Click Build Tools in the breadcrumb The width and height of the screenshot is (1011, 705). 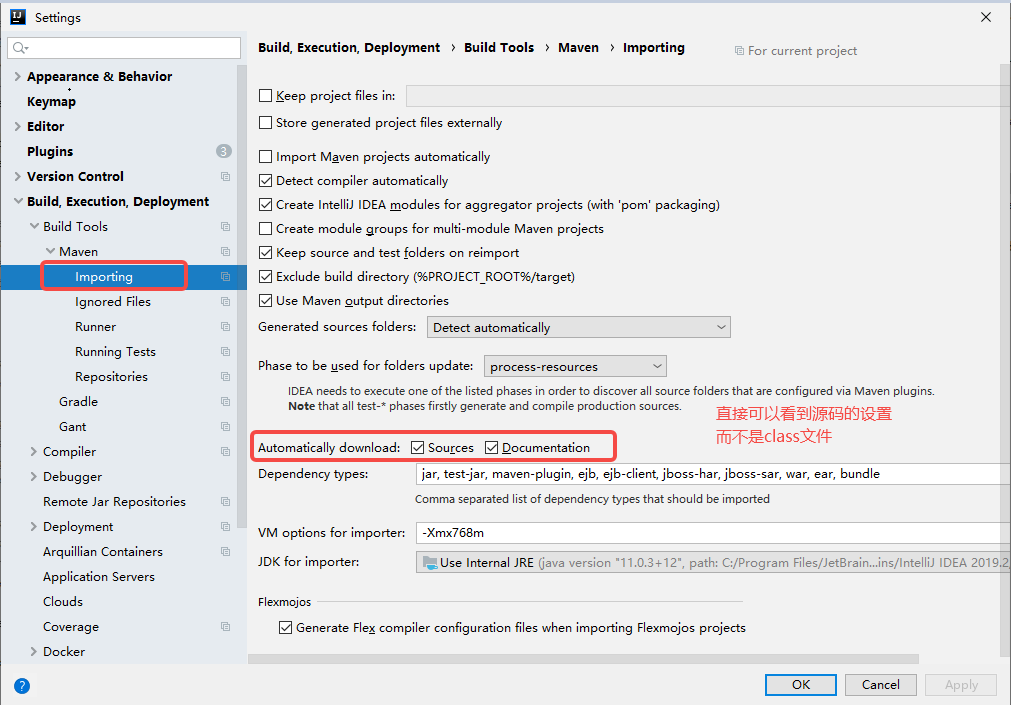point(499,48)
